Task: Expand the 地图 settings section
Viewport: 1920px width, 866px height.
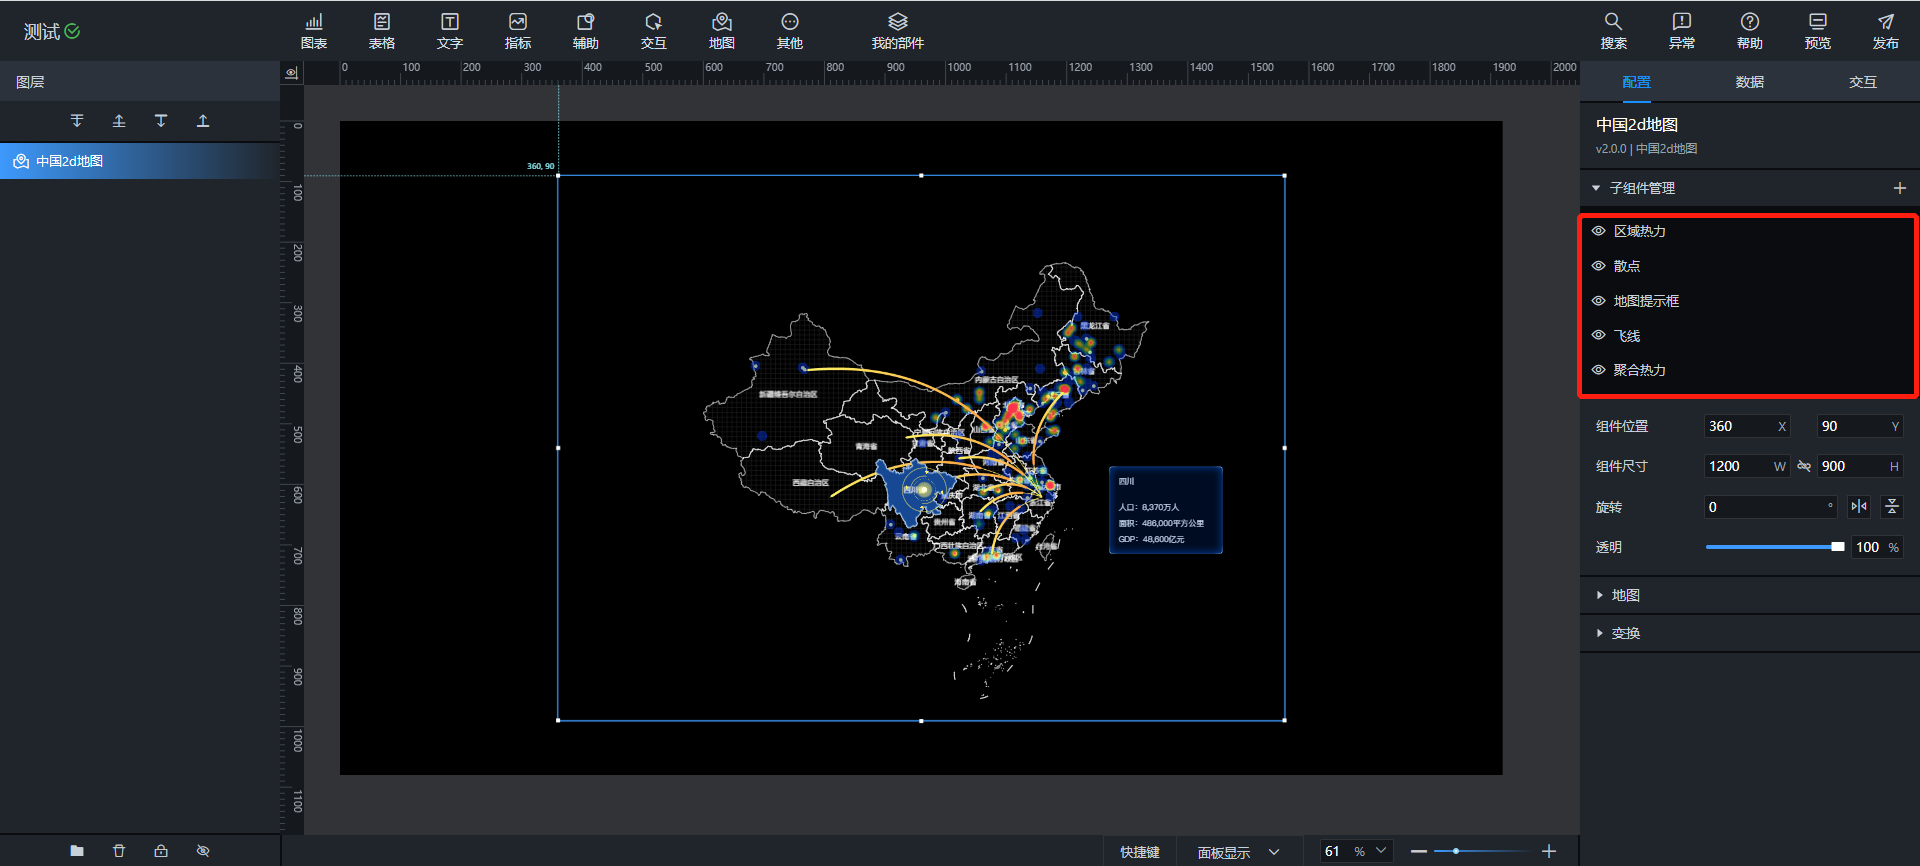Action: click(1624, 595)
